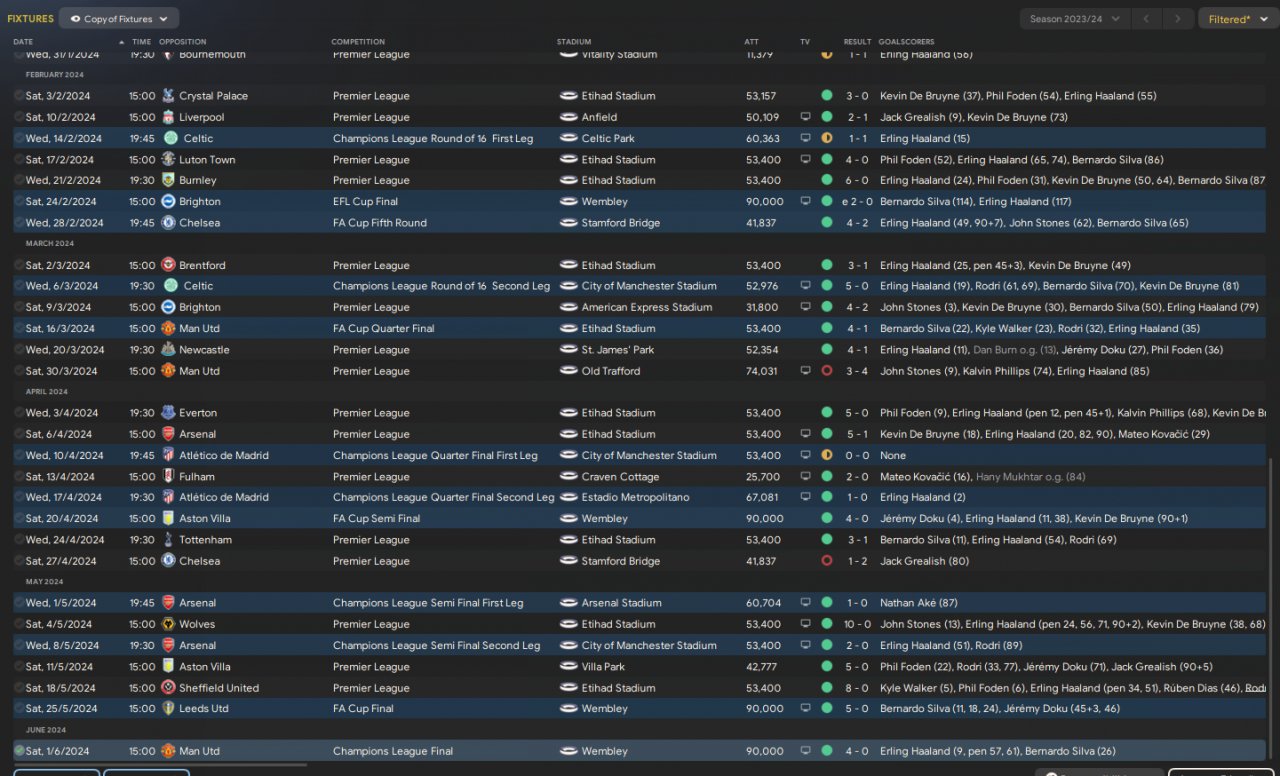1280x776 pixels.
Task: Click the Sheffield United club badge
Action: pos(169,688)
